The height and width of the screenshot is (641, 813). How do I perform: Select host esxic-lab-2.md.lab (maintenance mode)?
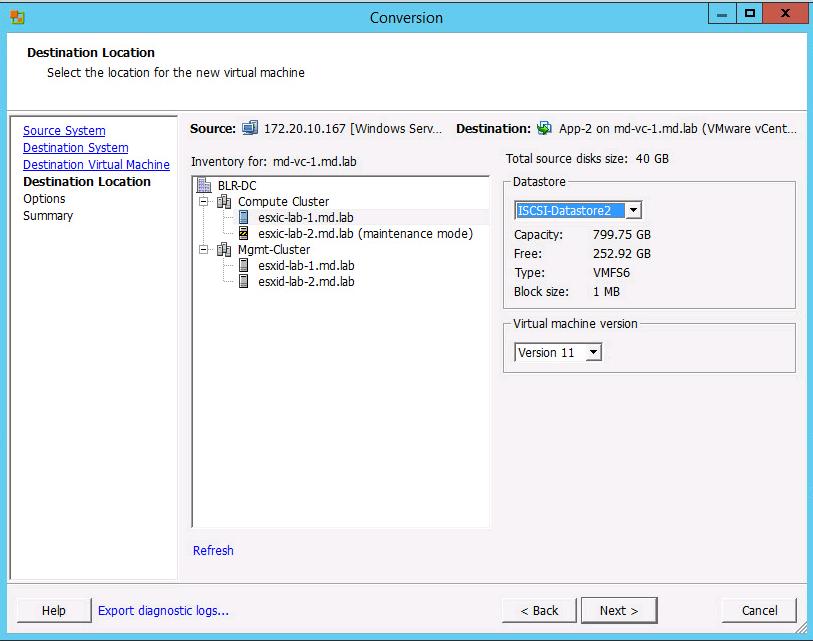point(366,233)
